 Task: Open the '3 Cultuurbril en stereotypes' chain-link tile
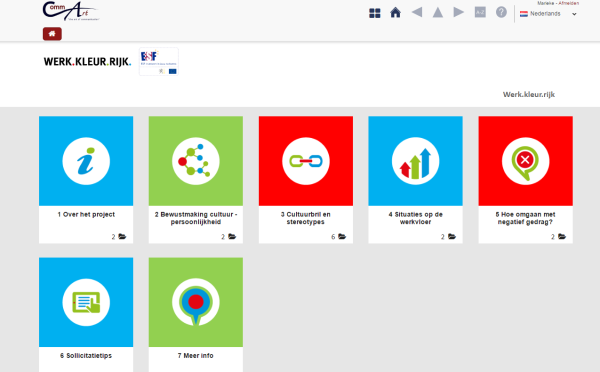coord(306,179)
